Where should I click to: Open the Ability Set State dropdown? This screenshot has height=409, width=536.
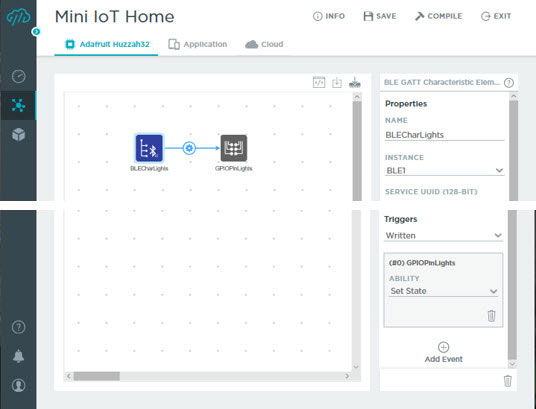tap(443, 291)
